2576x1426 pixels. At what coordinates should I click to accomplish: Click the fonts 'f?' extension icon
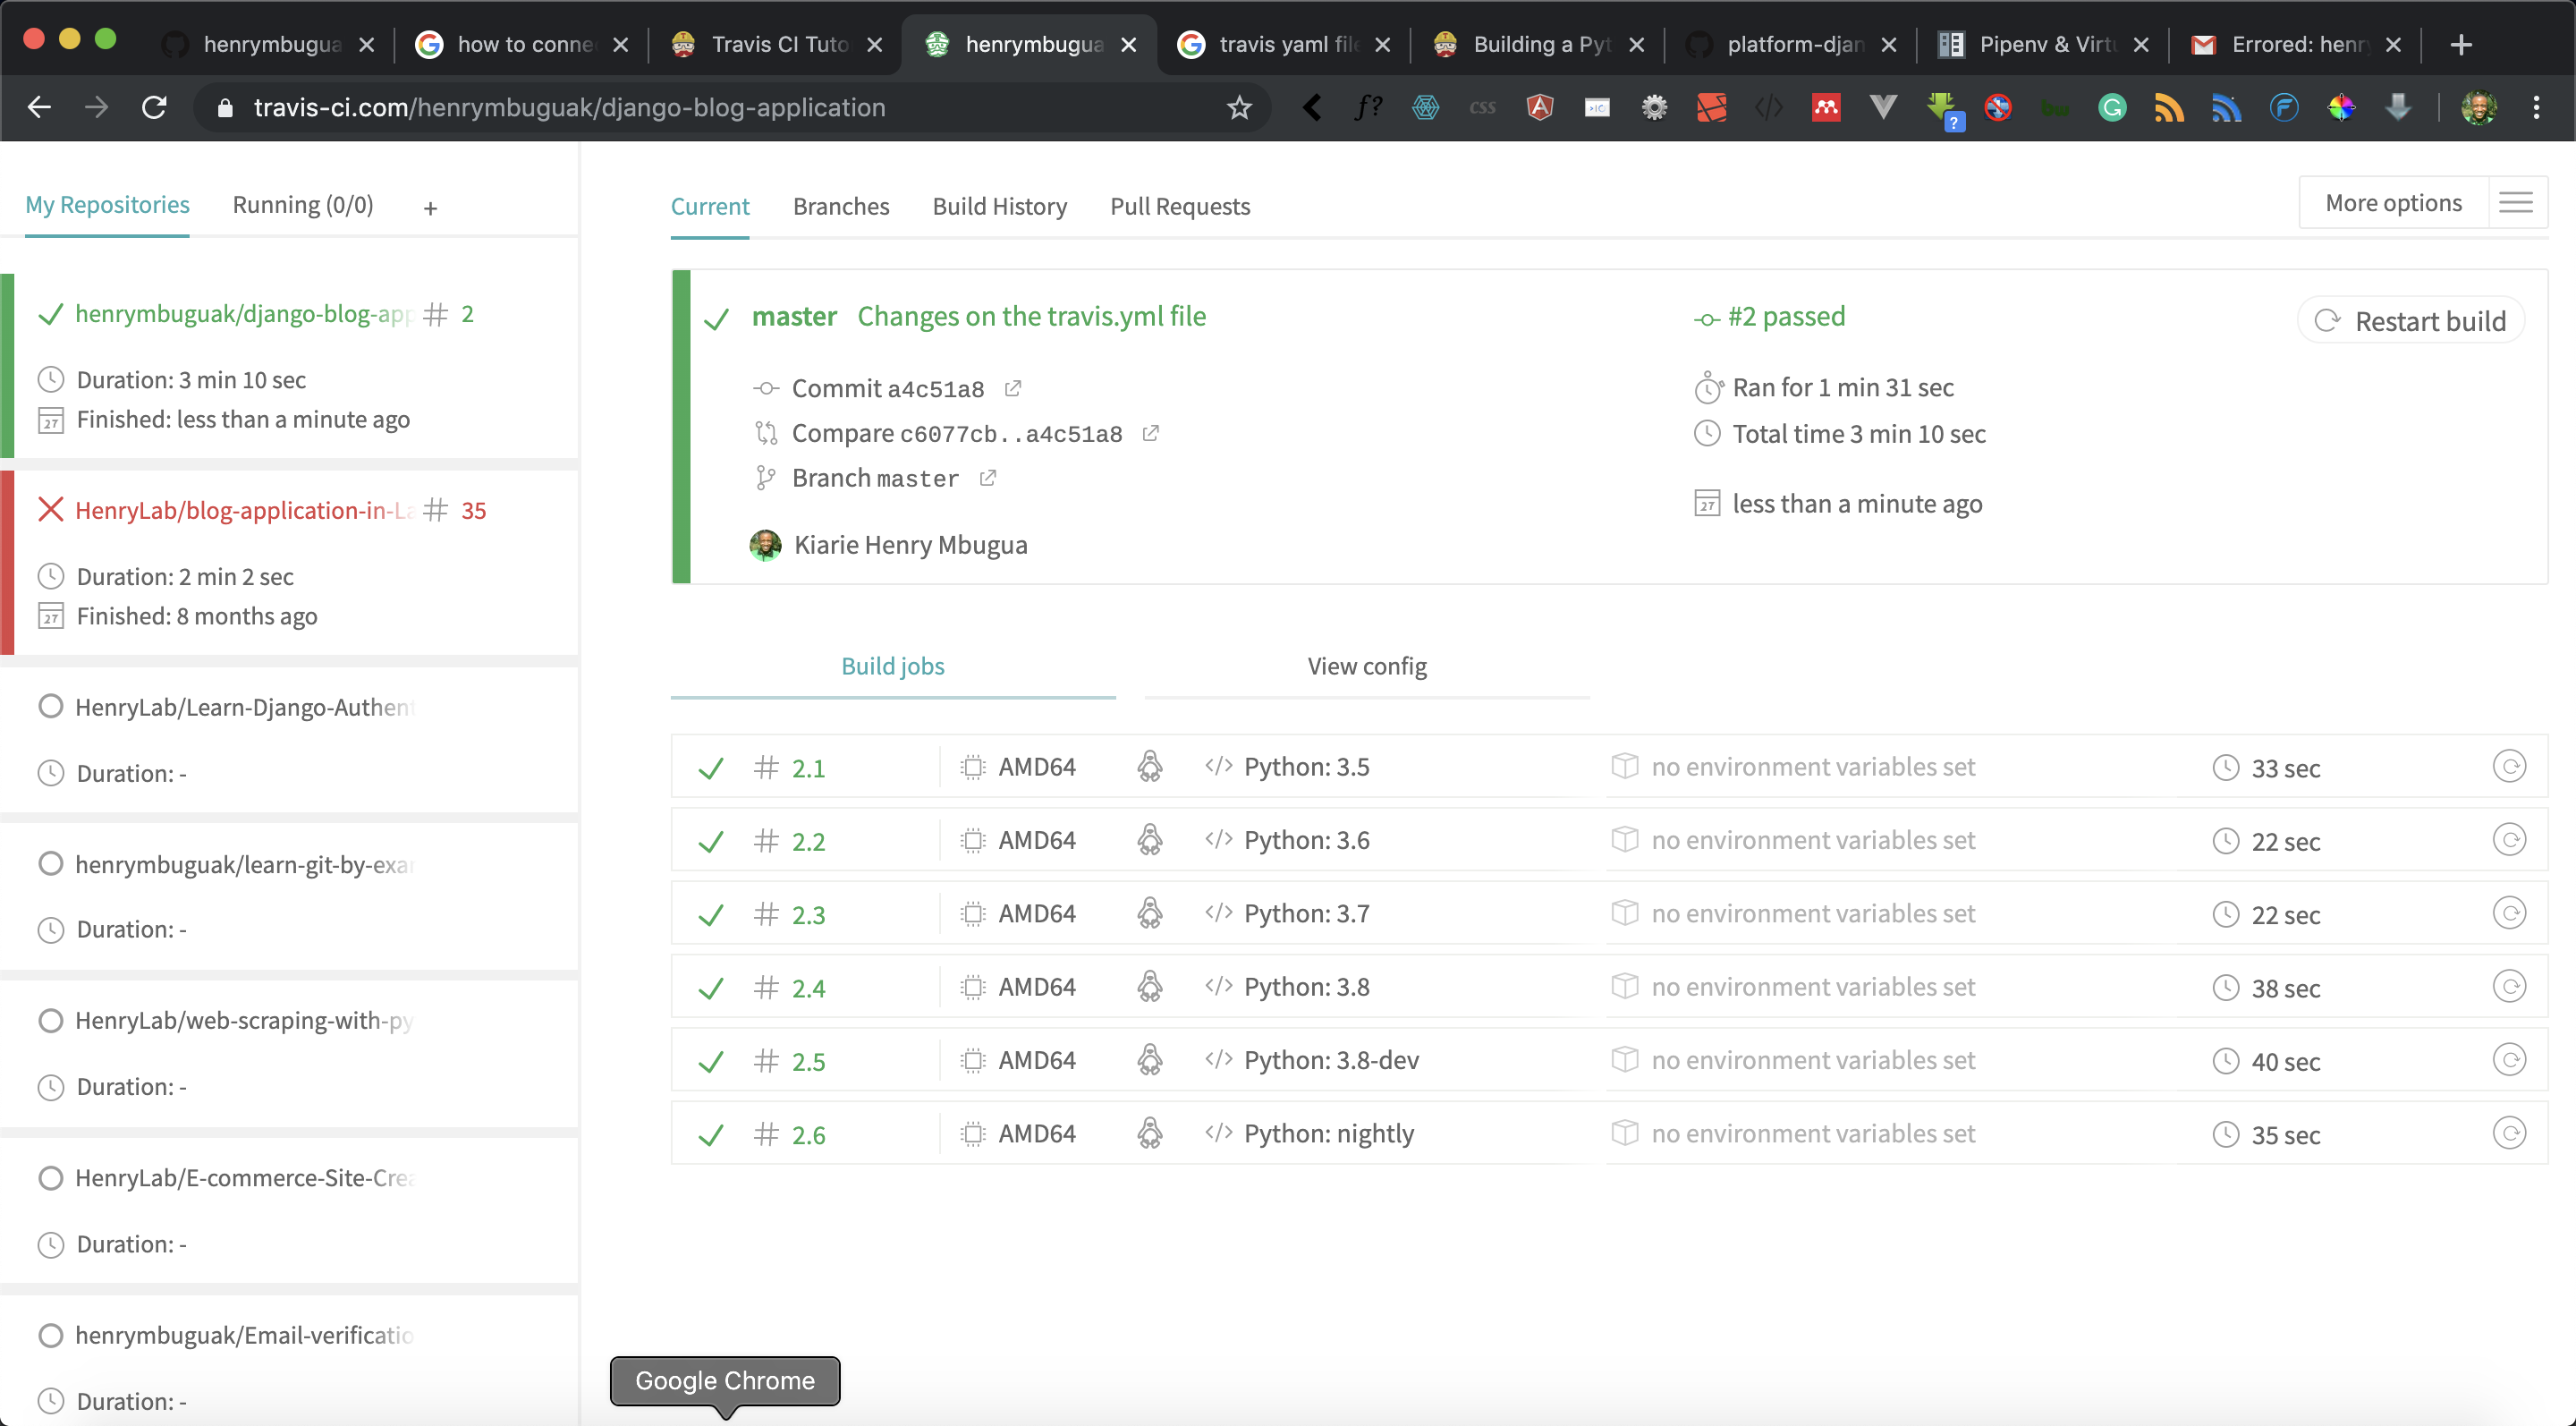pyautogui.click(x=1368, y=107)
